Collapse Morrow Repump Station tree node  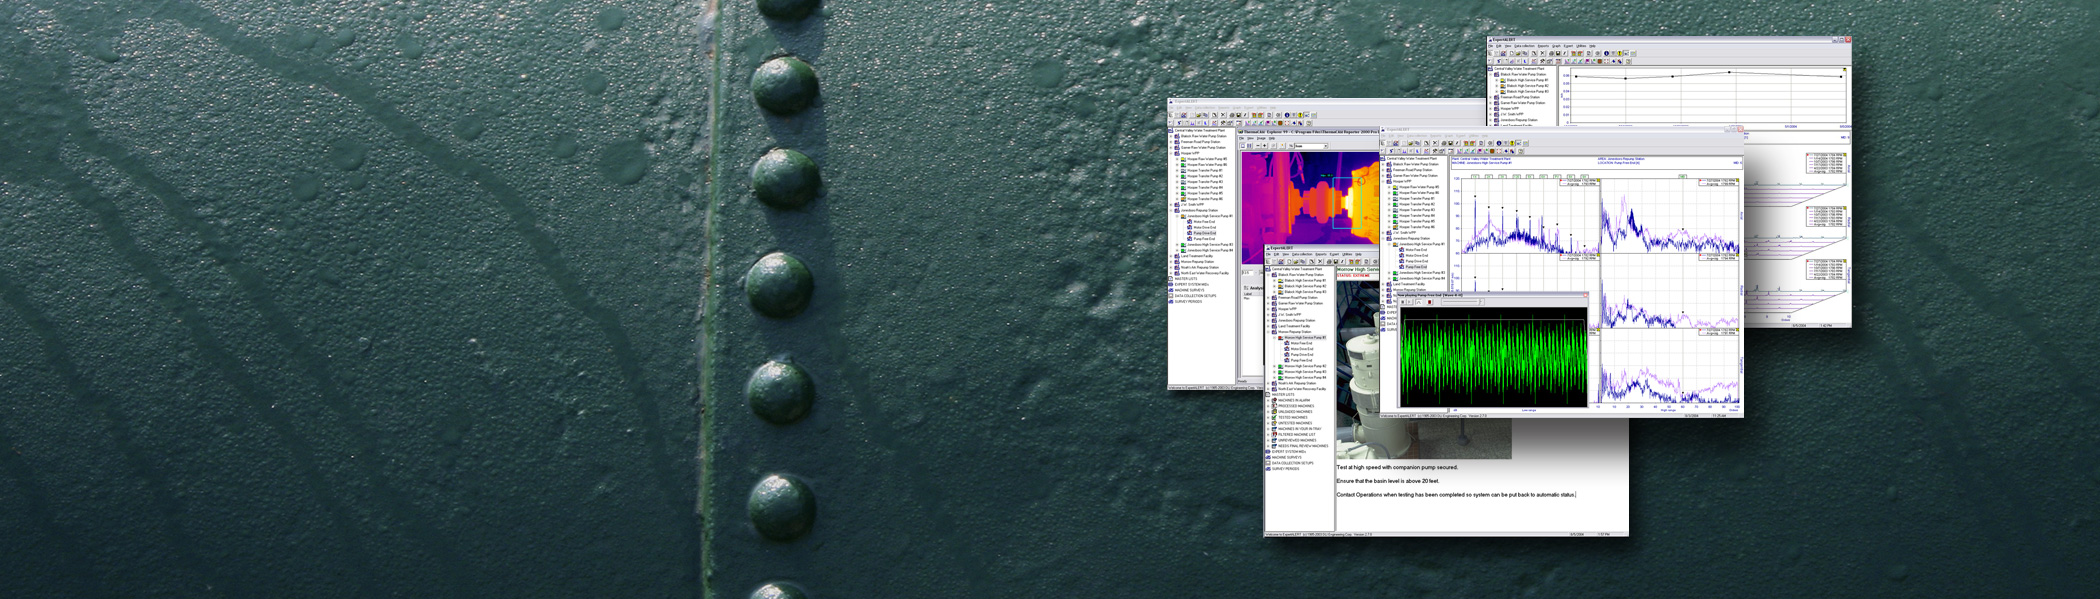point(1269,332)
